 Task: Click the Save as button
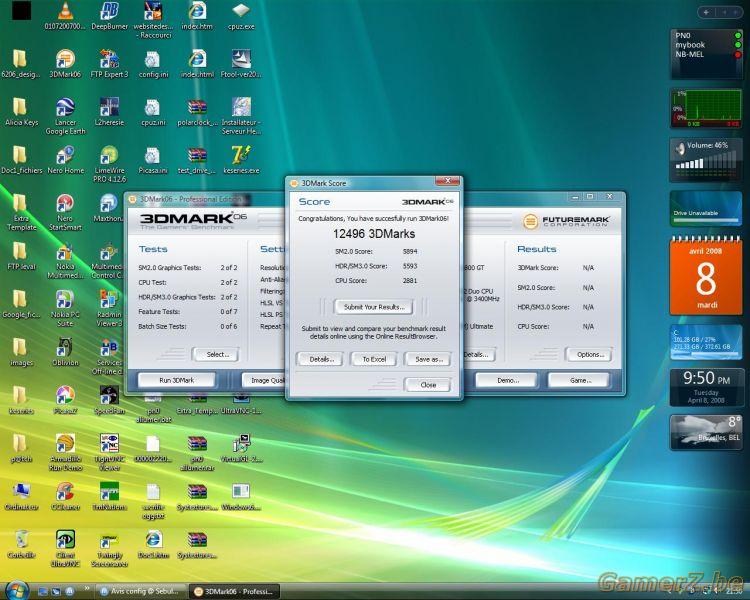coord(429,359)
